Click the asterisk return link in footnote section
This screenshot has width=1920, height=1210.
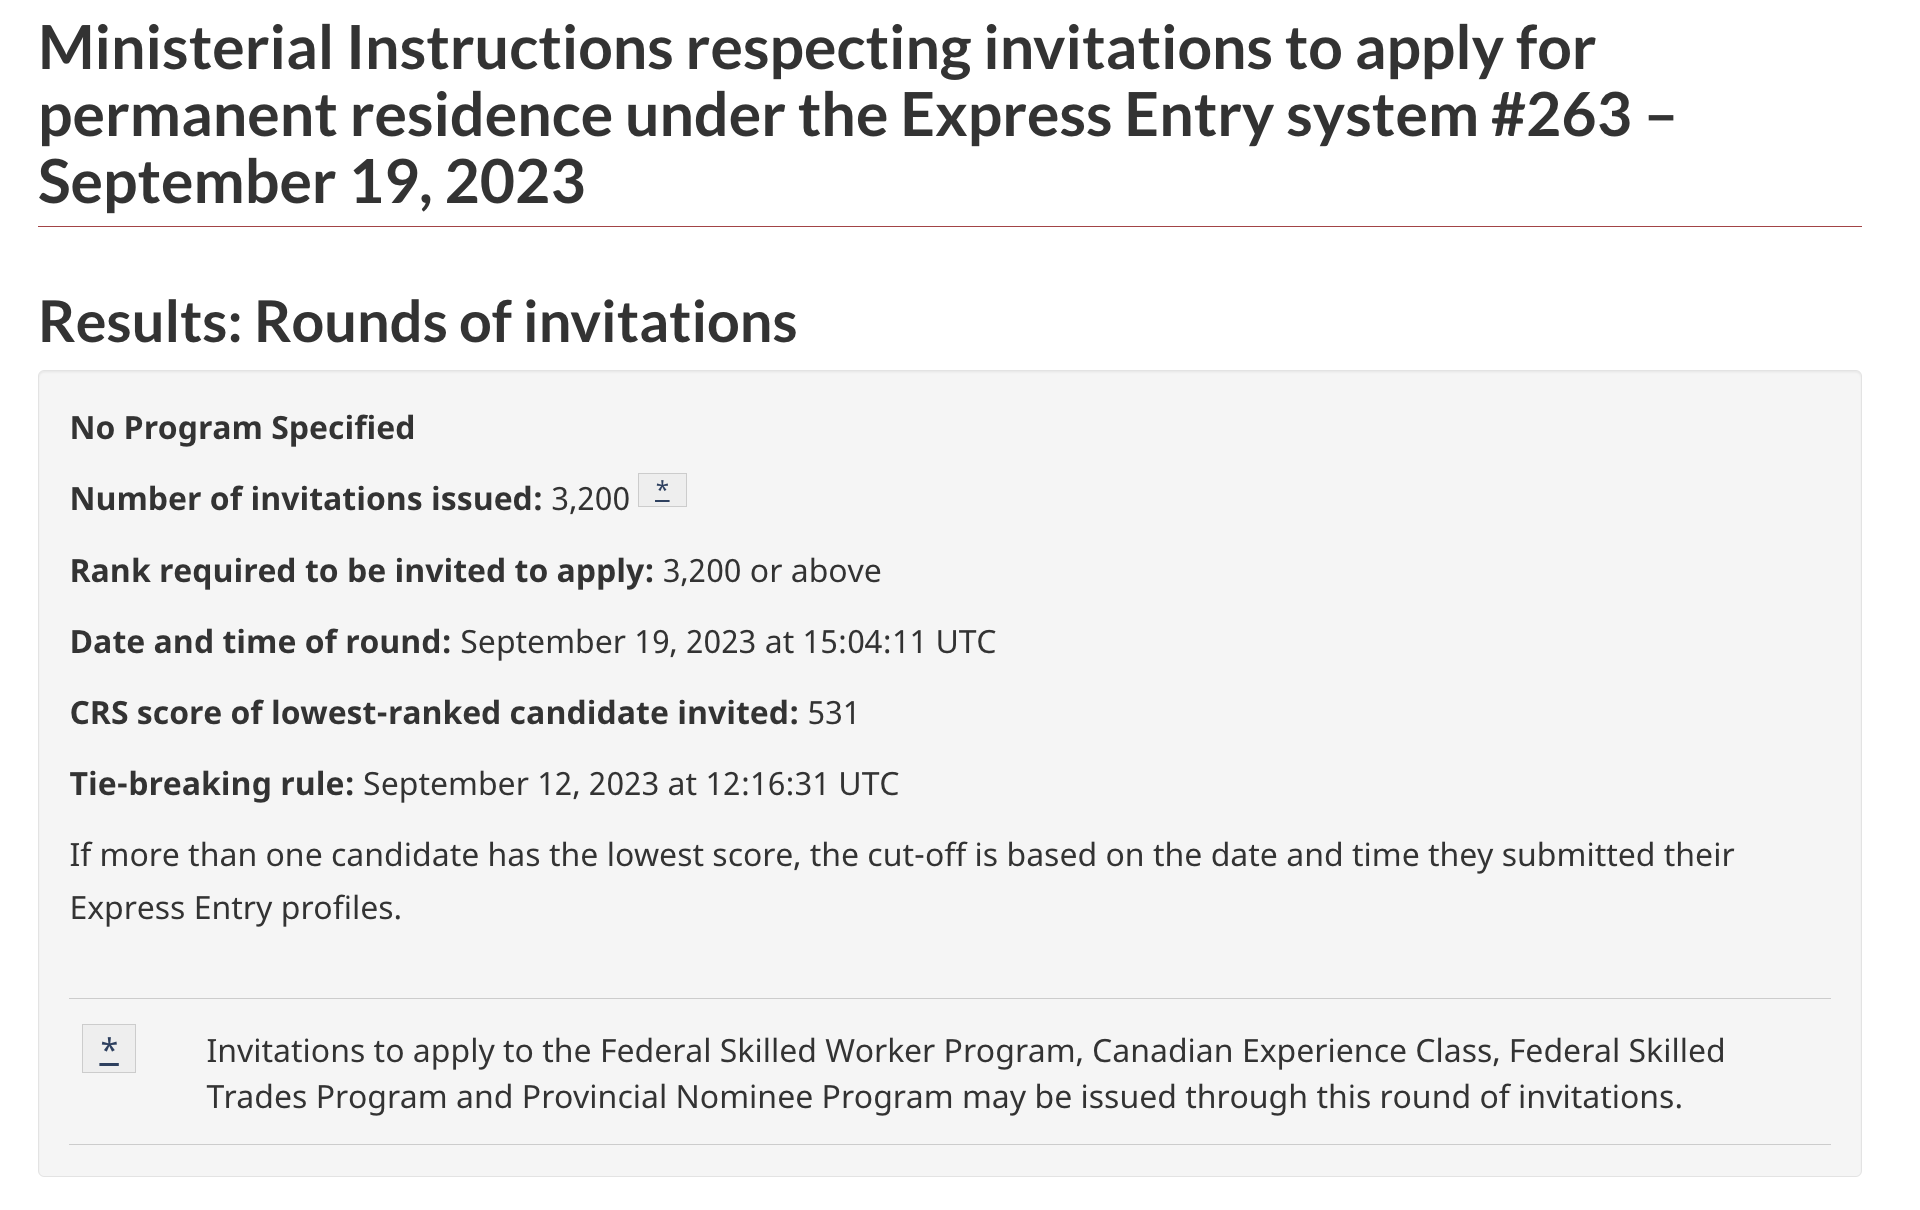109,1048
